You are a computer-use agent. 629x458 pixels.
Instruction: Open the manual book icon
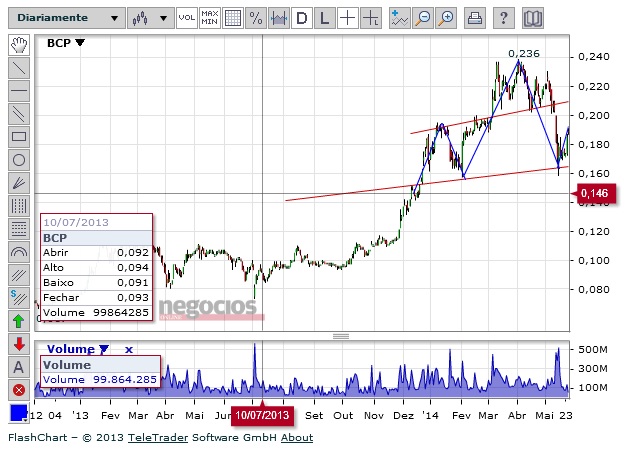(533, 18)
